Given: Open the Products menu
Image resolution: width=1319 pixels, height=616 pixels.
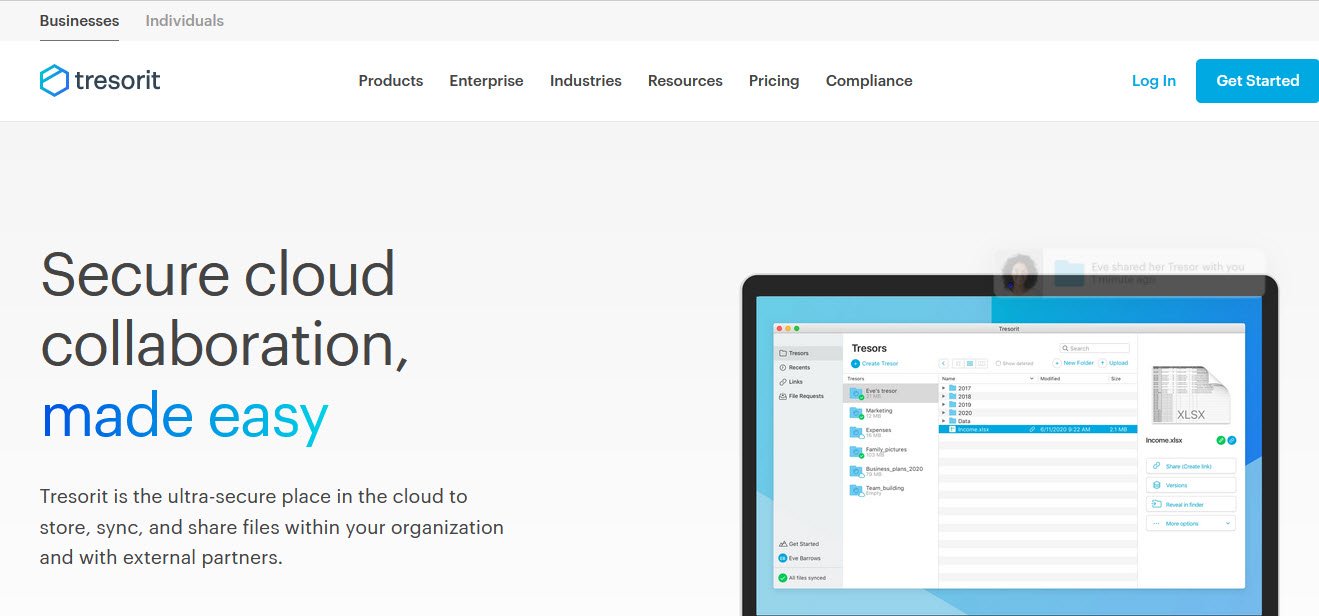Looking at the screenshot, I should 391,81.
